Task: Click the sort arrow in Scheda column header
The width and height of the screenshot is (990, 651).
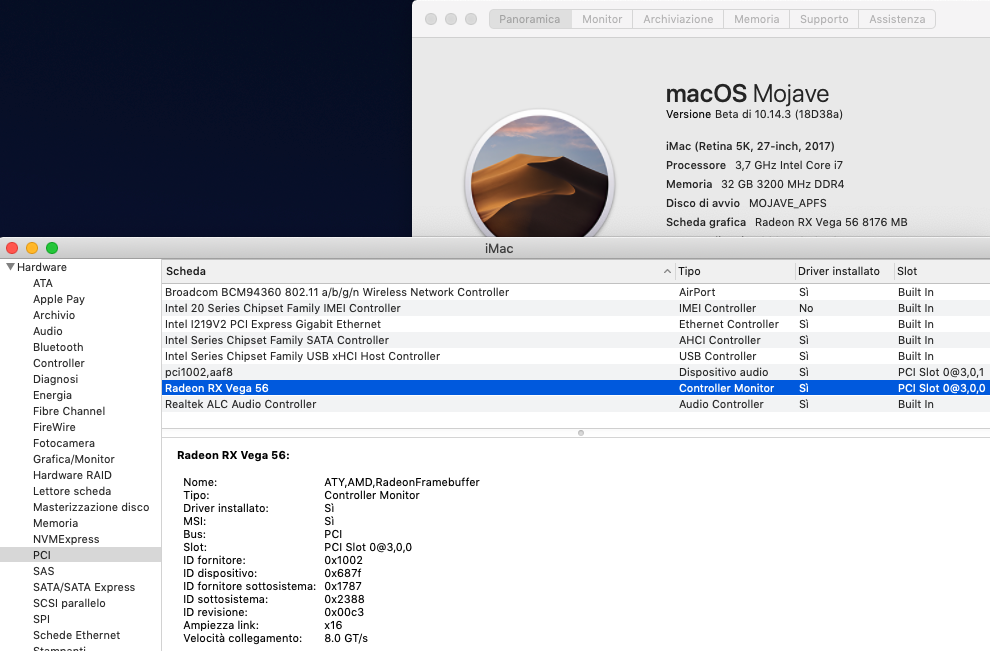Action: click(x=667, y=272)
